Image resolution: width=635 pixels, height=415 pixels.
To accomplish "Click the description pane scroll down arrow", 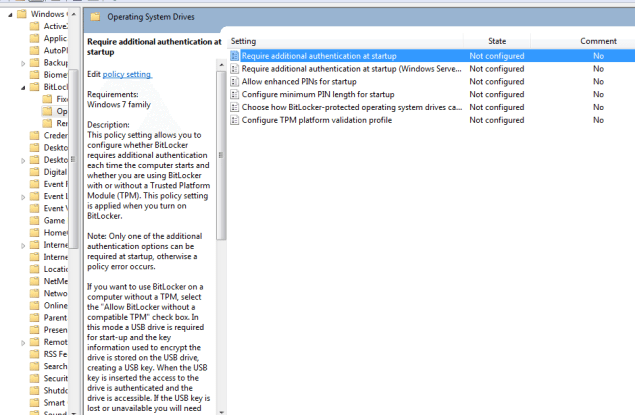I will [221, 412].
